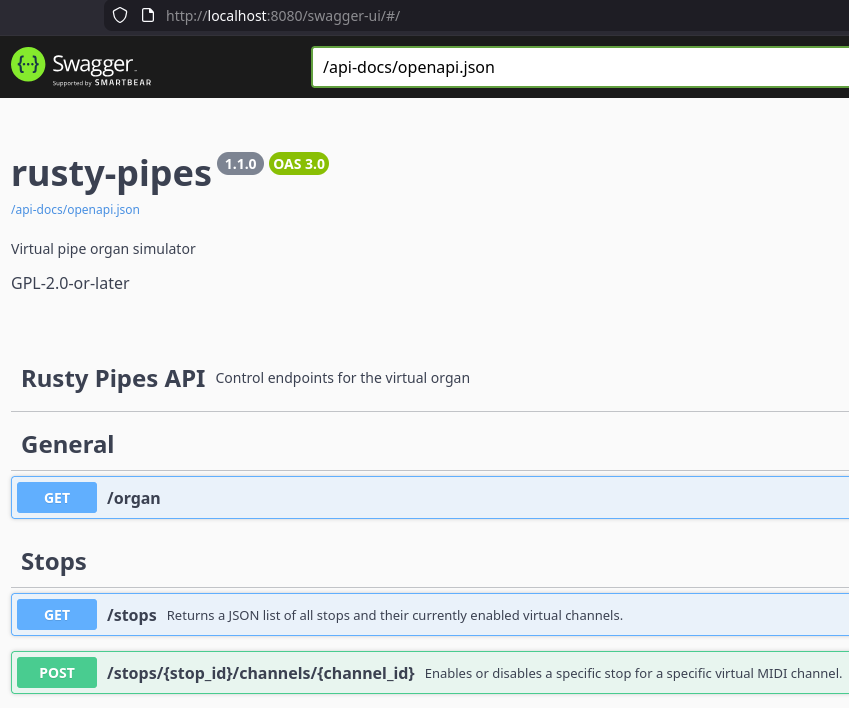
Task: Open the /api-docs/openapi.json link under title
Action: tap(75, 210)
